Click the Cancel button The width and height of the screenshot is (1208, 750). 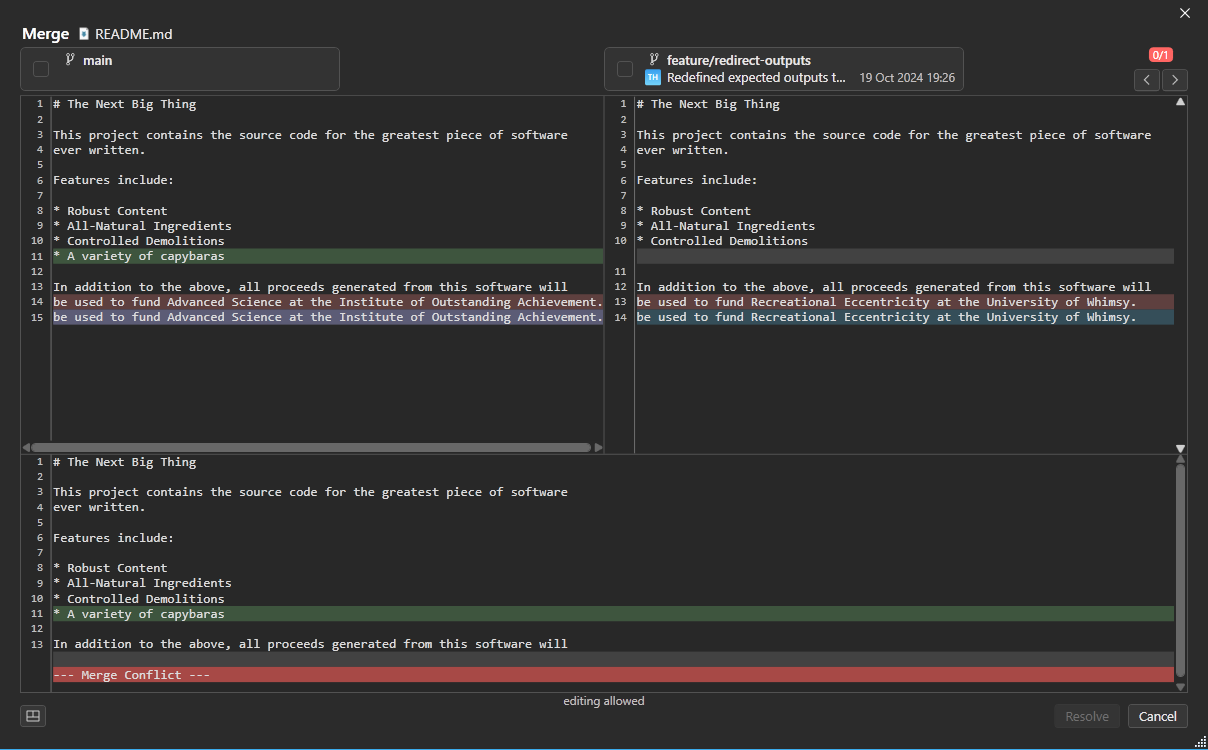pos(1158,716)
